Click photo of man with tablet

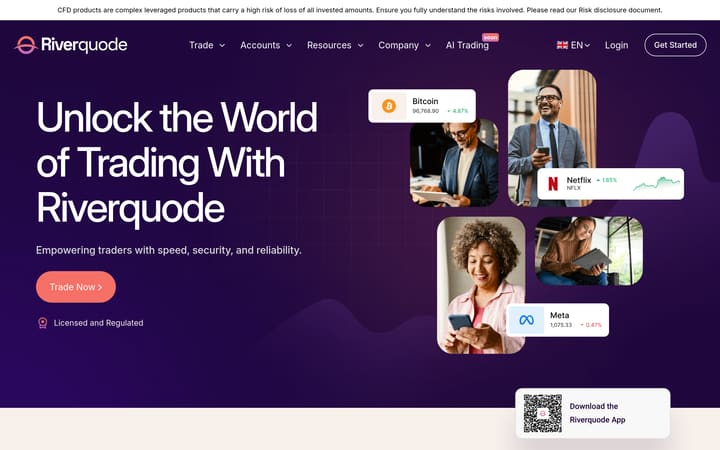pos(454,165)
